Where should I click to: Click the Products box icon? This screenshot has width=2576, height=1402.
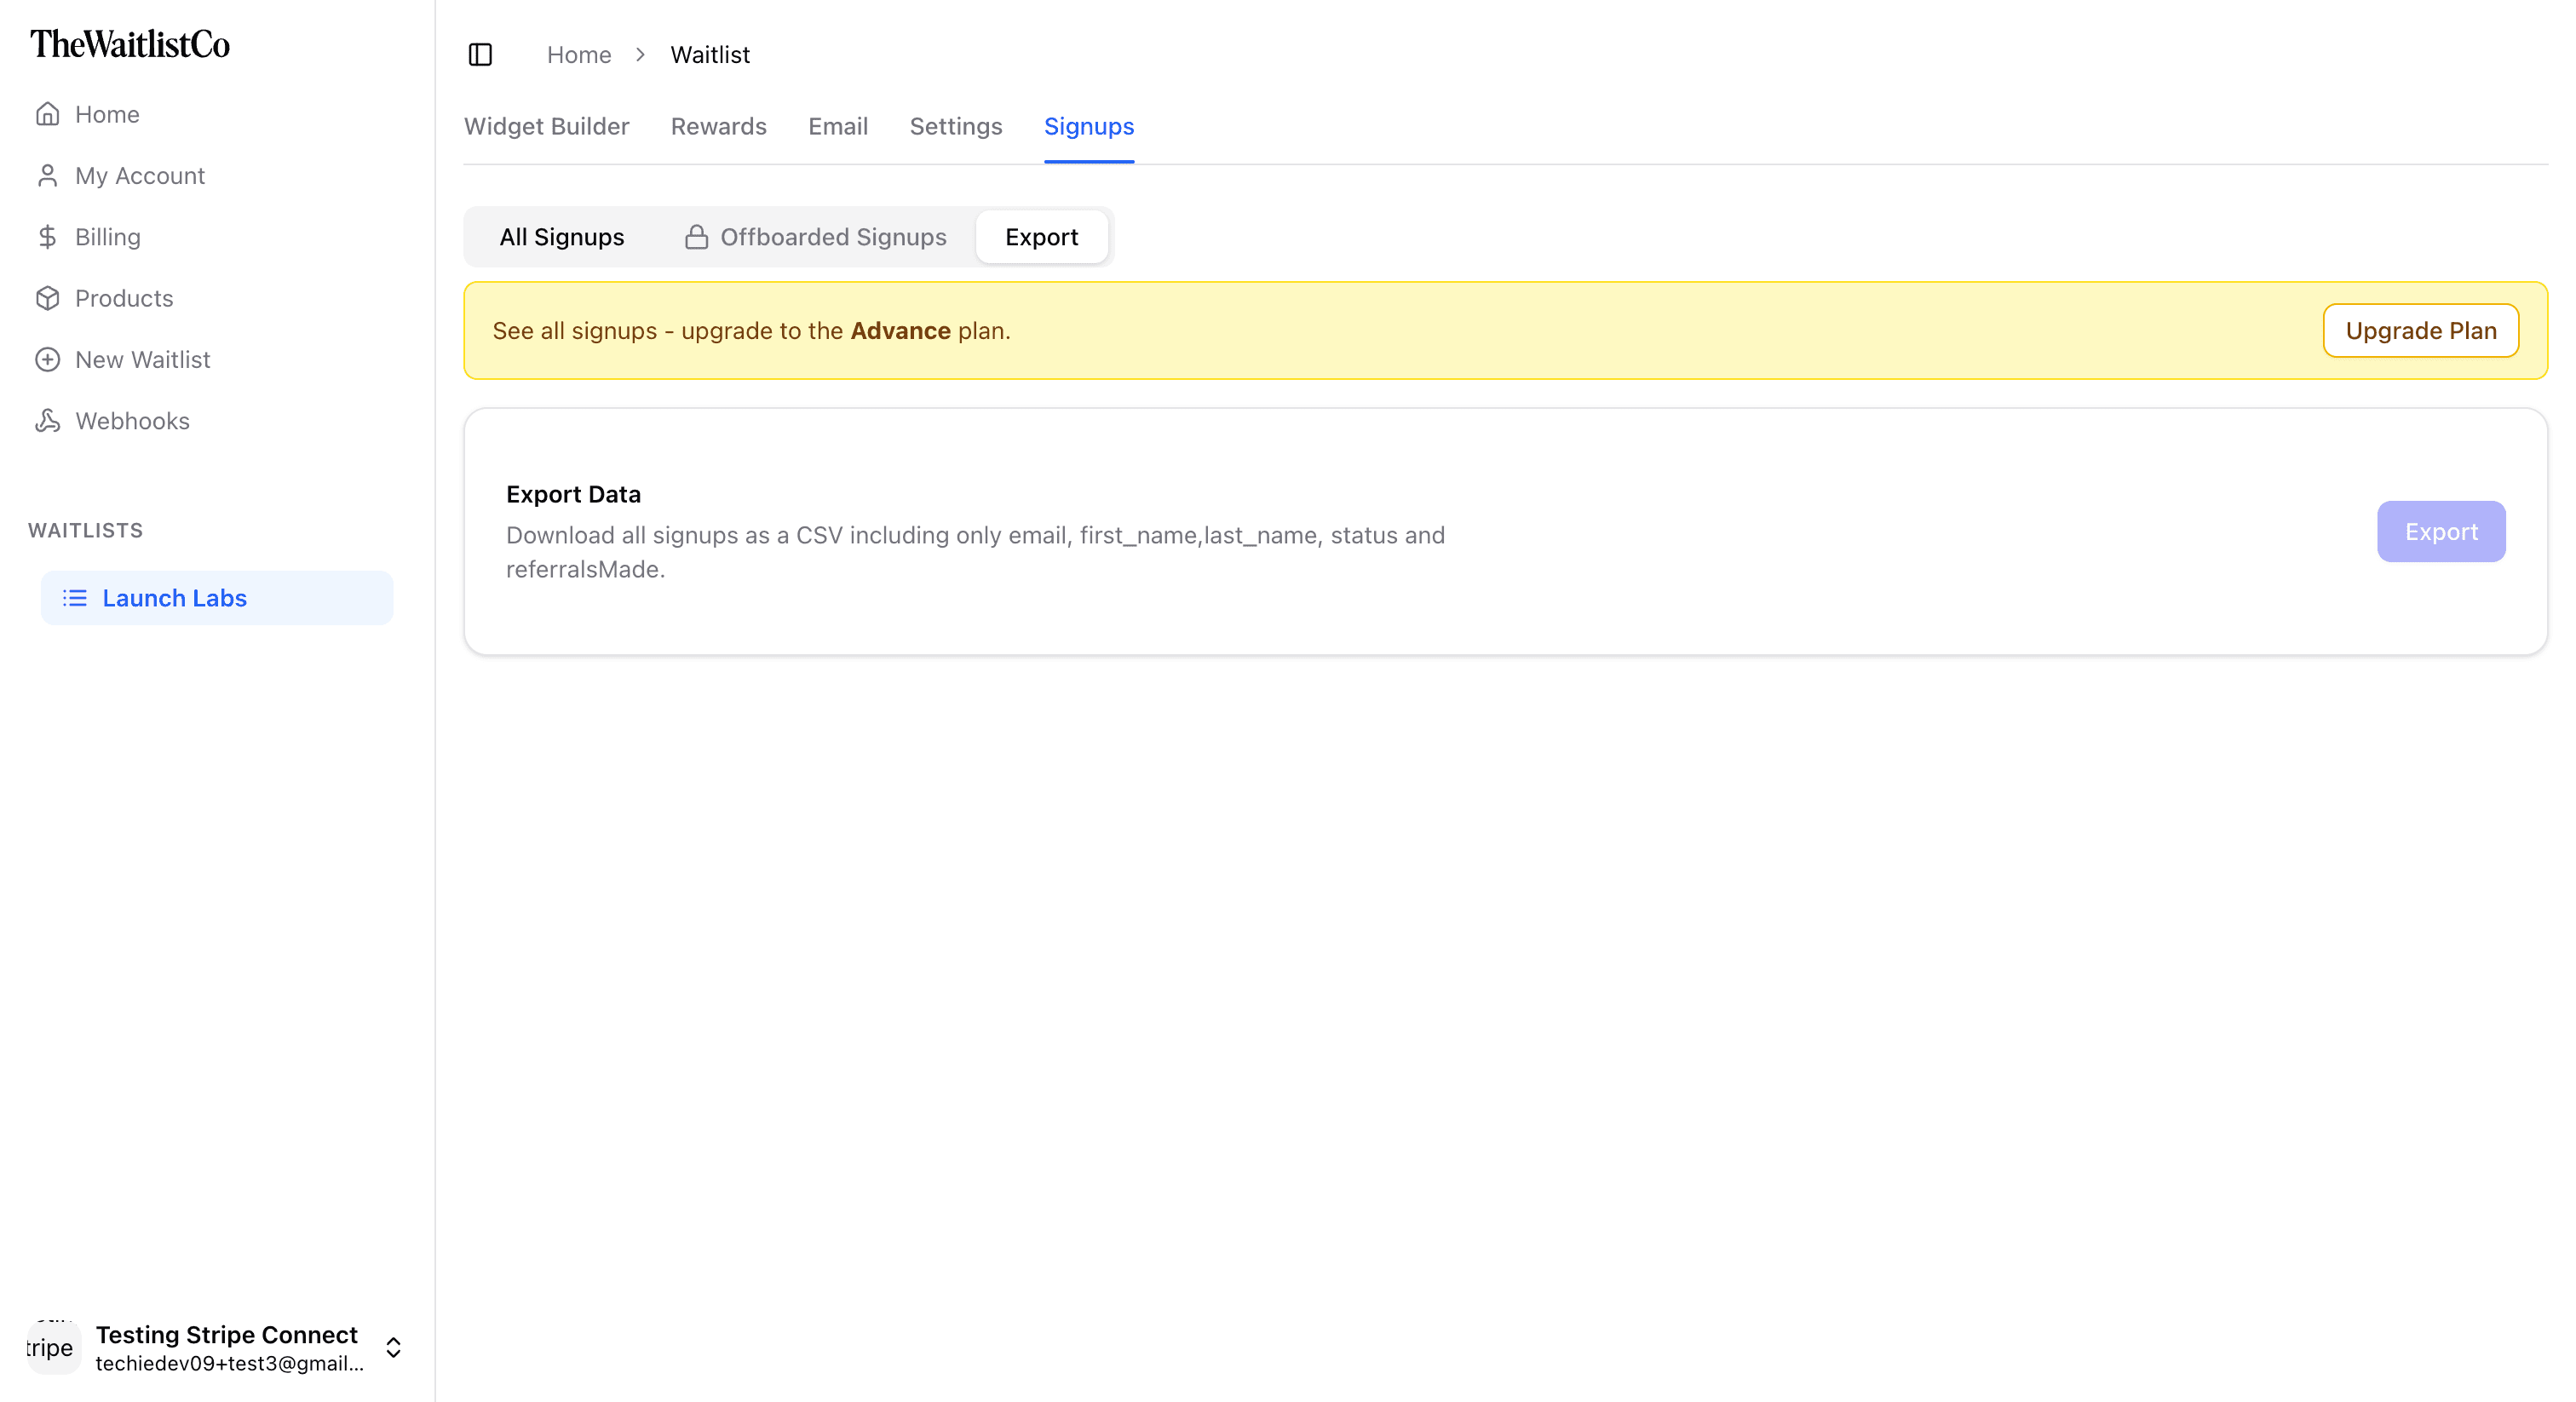pos(47,298)
